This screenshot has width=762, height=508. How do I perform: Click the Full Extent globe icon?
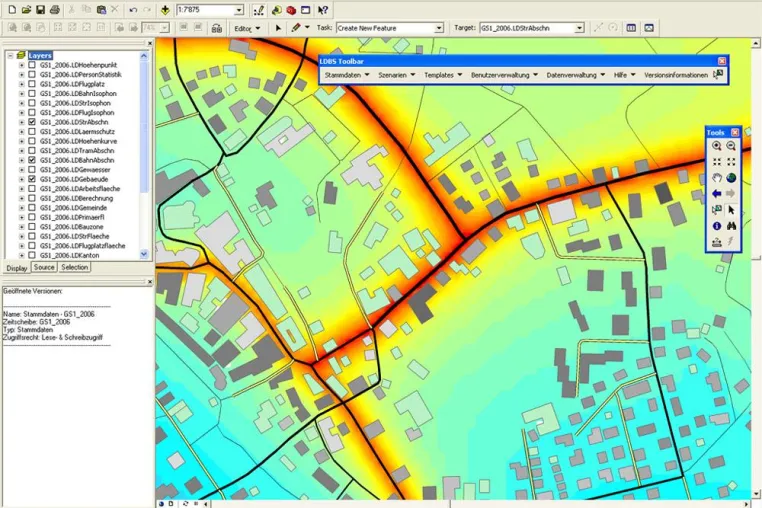tap(731, 178)
